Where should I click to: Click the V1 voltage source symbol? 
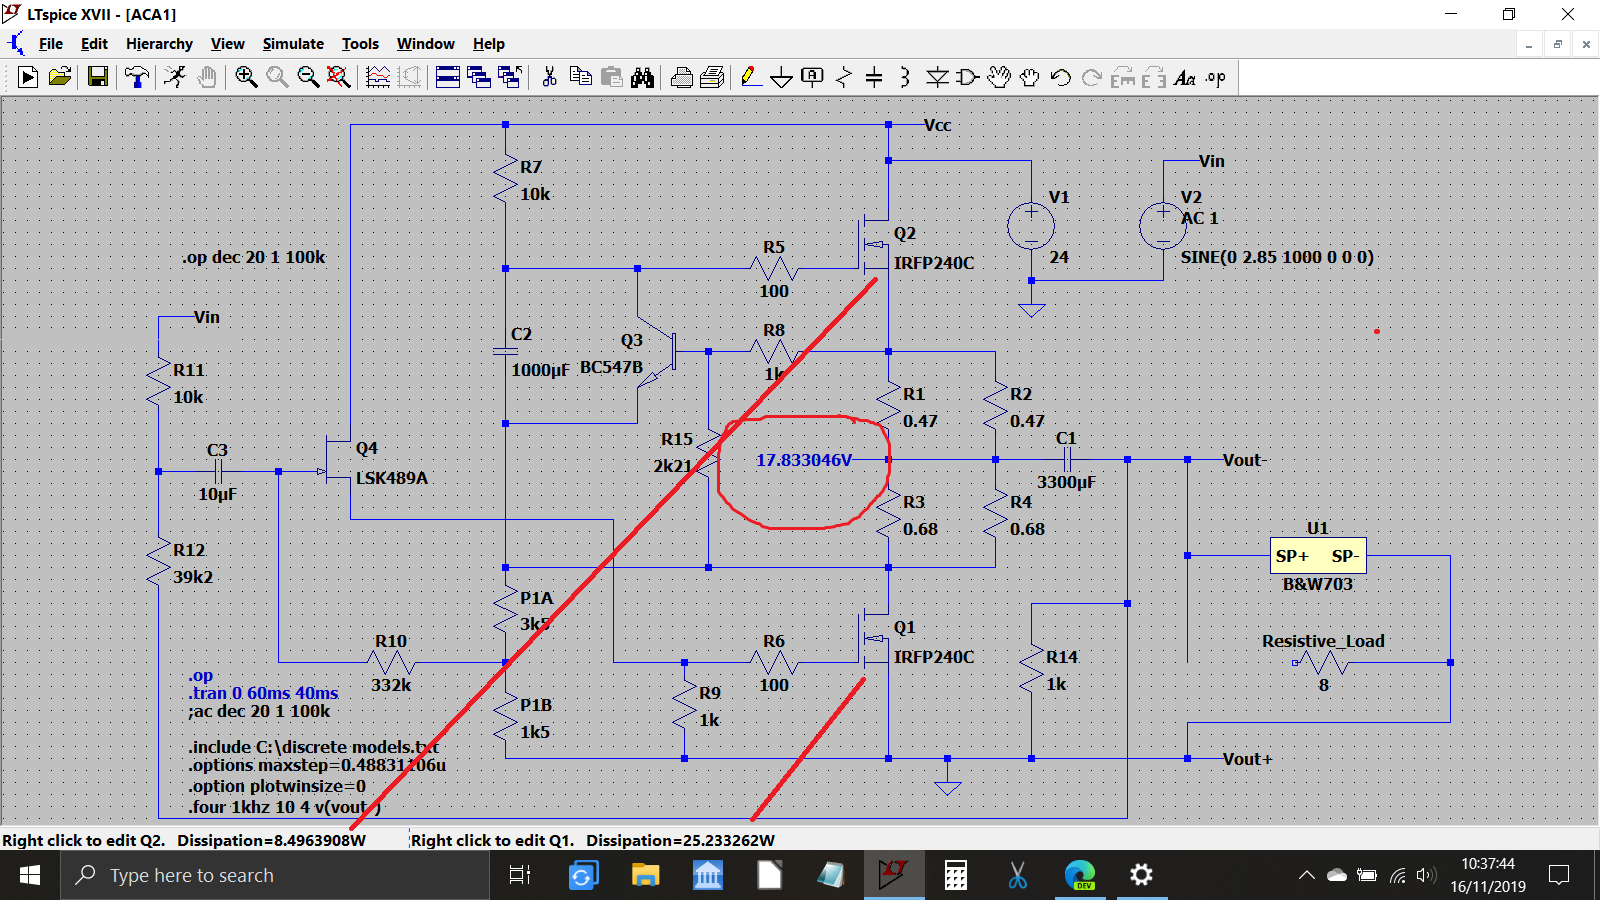[x=1031, y=226]
